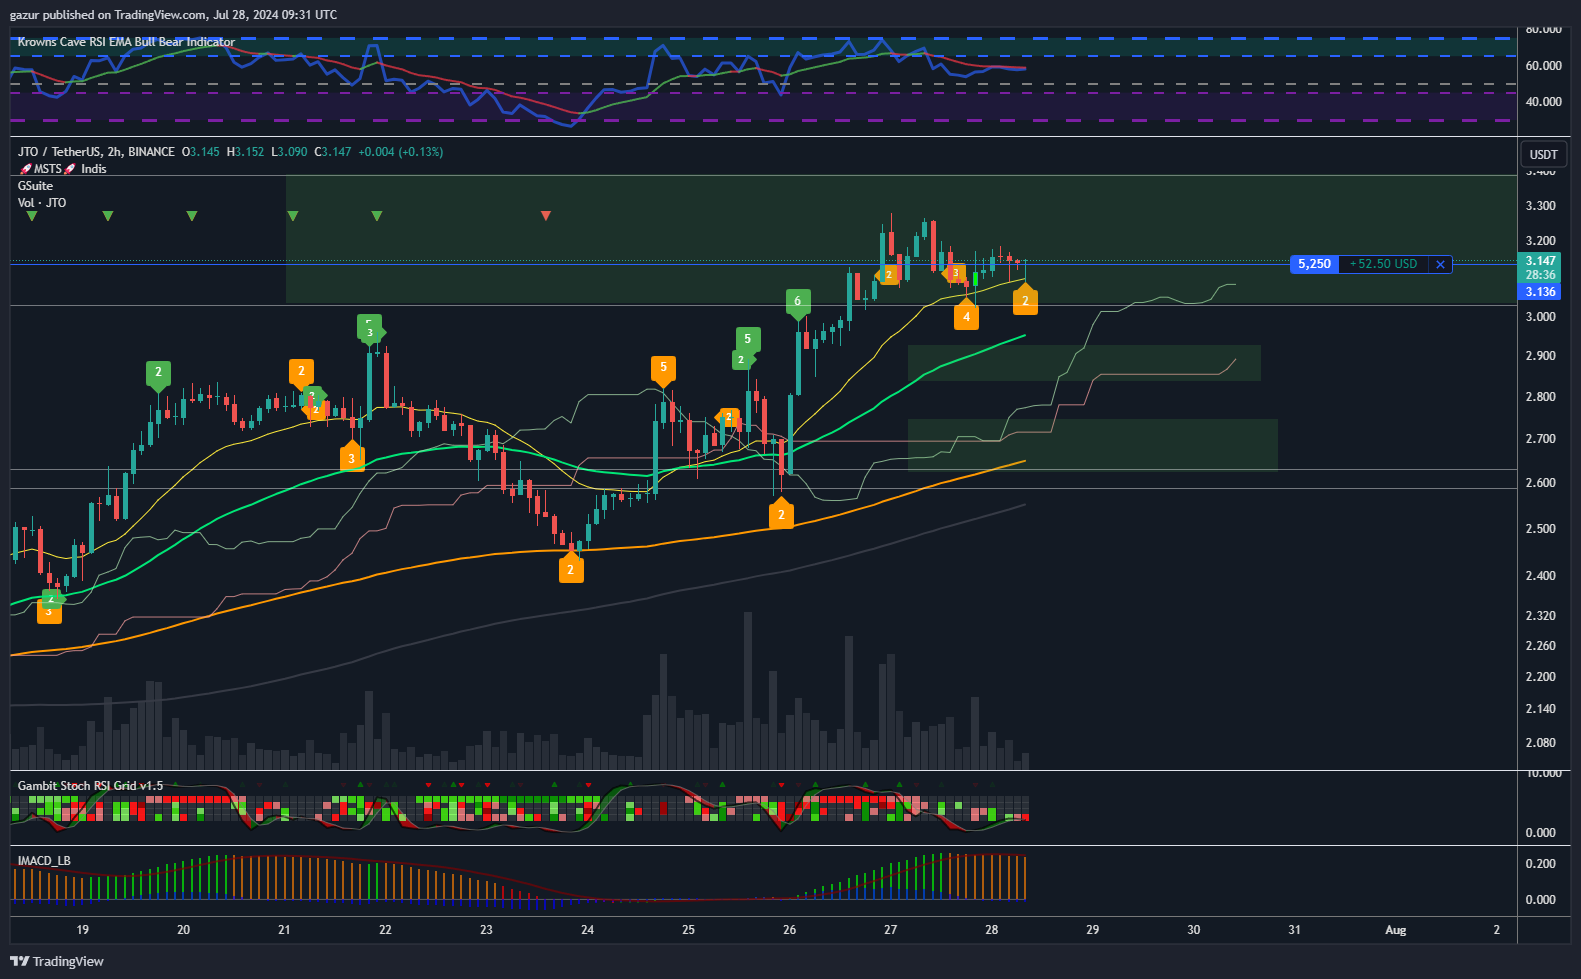The width and height of the screenshot is (1581, 979).
Task: Click the green 5 signal marker
Action: click(747, 340)
